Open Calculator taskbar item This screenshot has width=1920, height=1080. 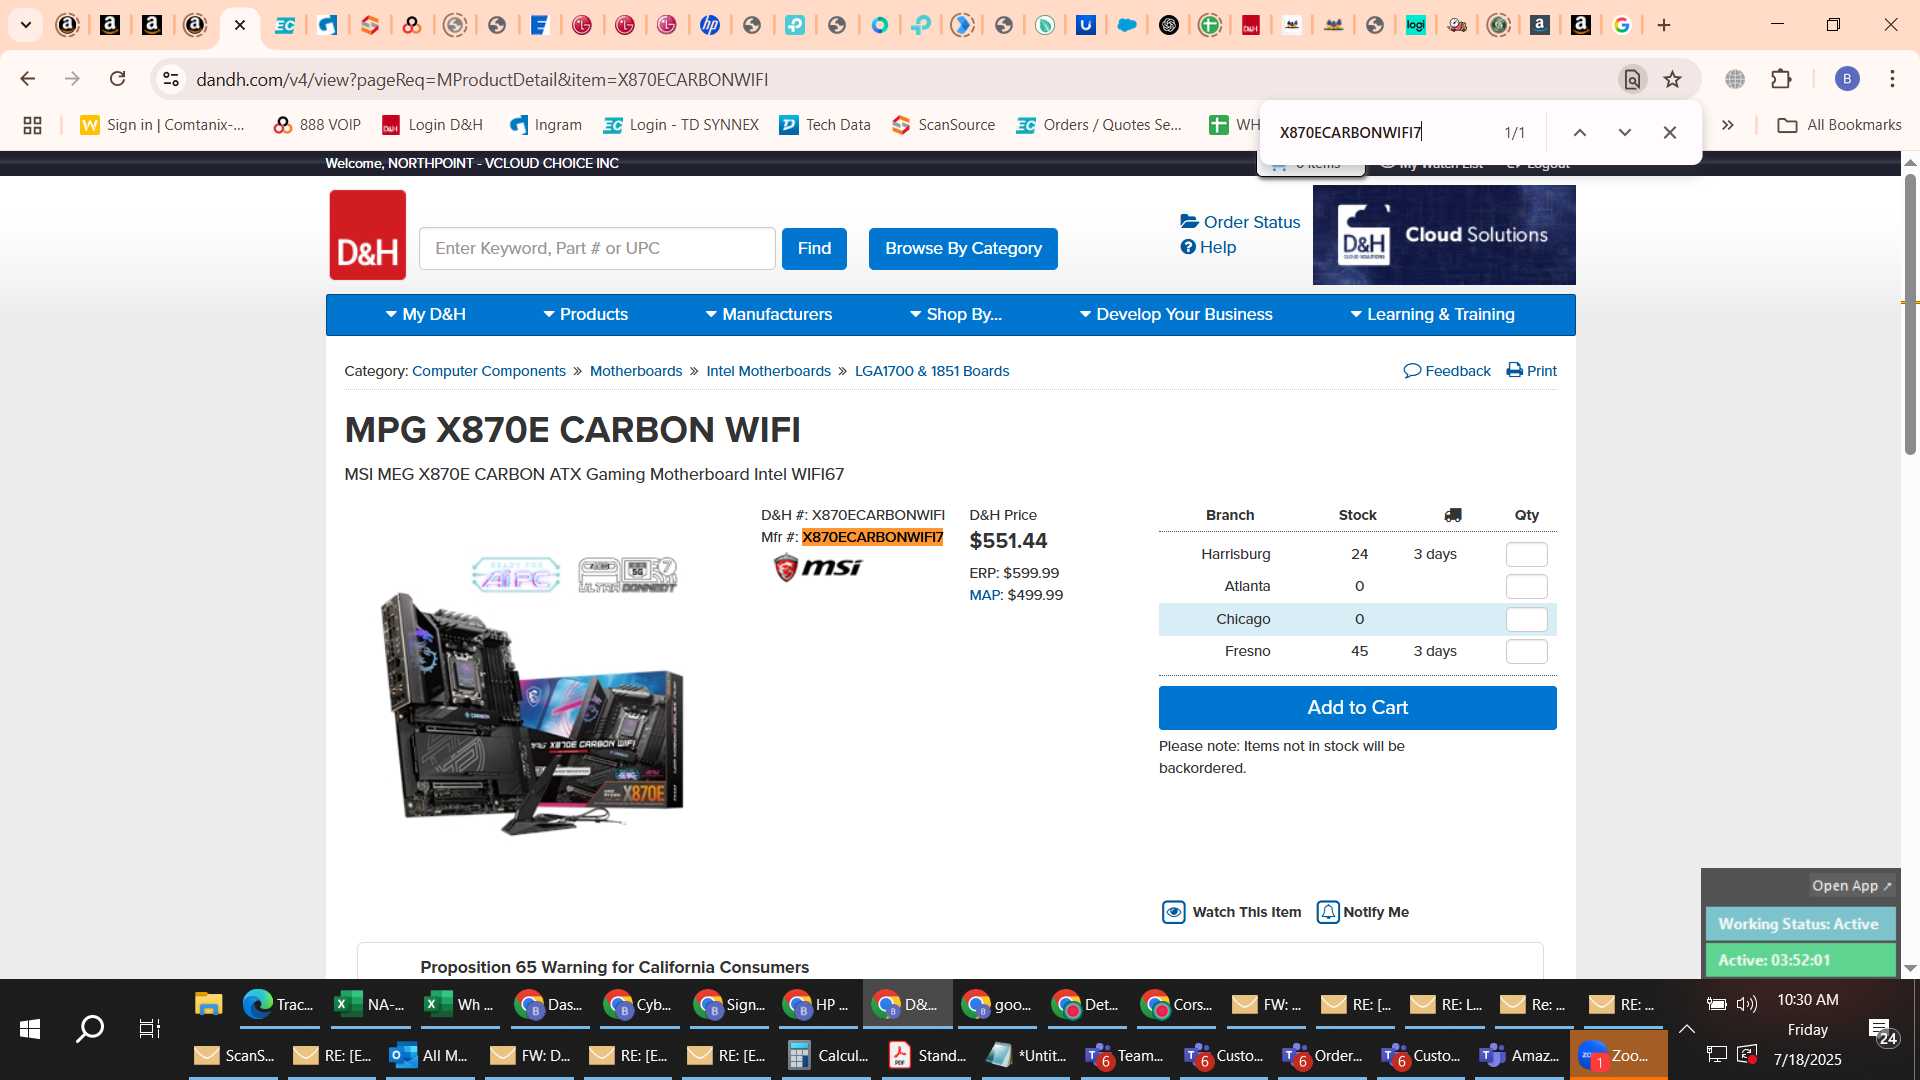pyautogui.click(x=829, y=1055)
